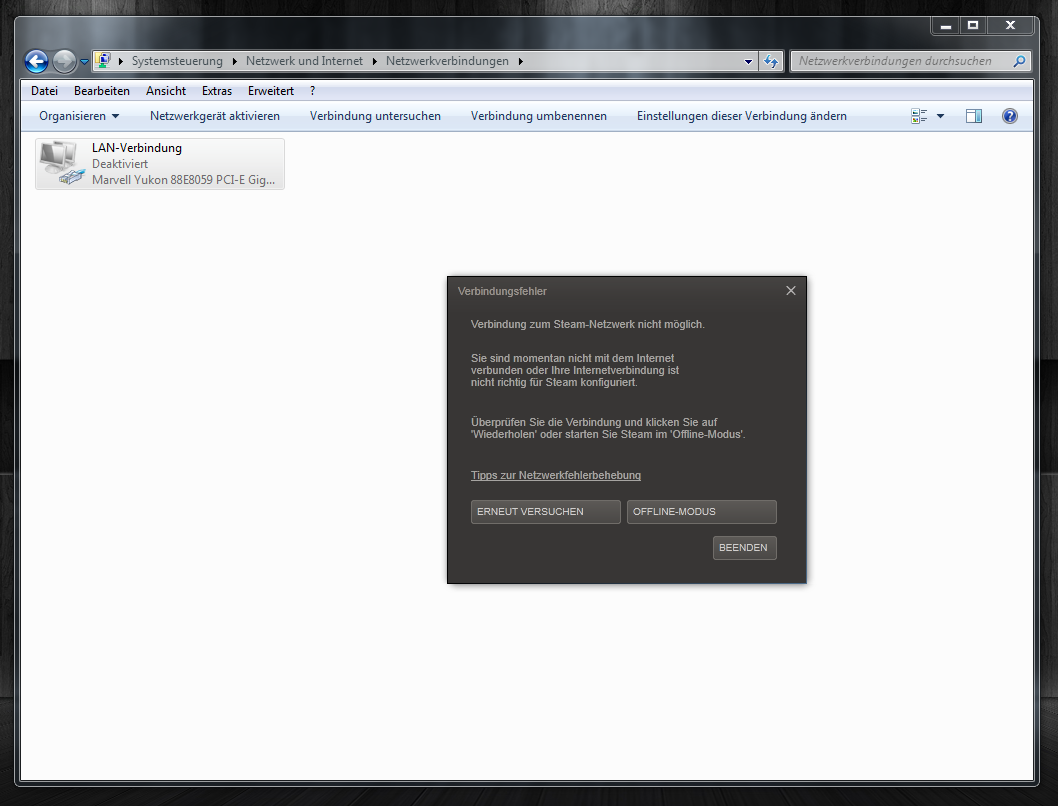The image size is (1058, 806).
Task: Open address bar history dropdown
Action: 748,61
